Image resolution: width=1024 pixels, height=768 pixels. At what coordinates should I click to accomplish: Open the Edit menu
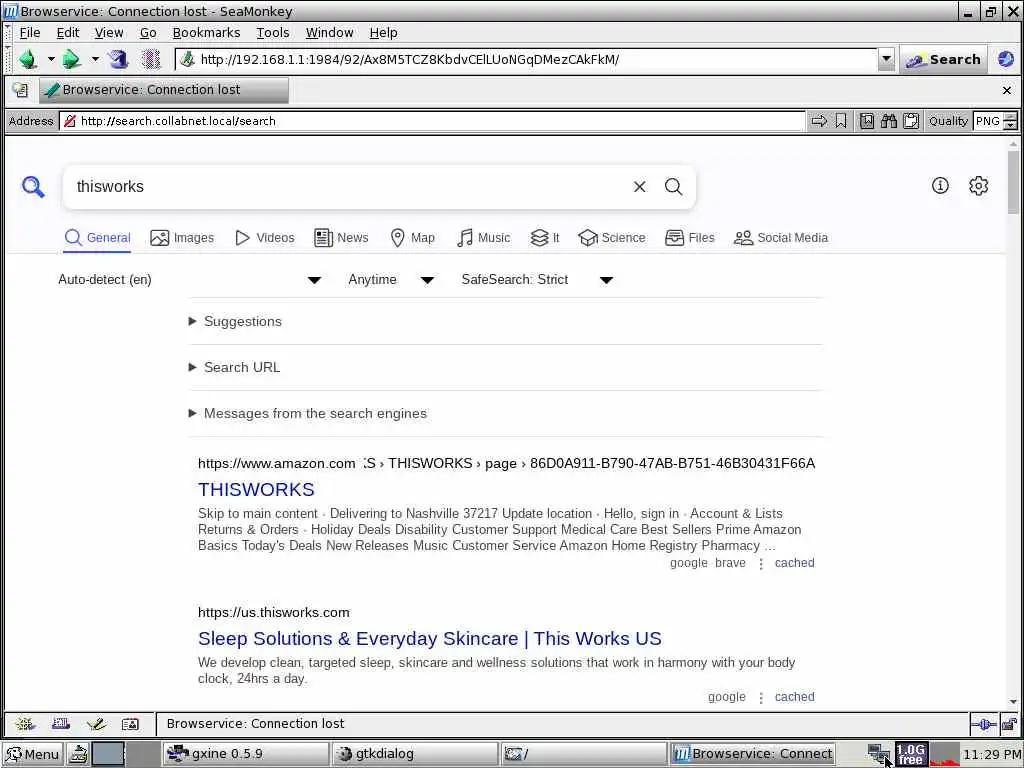point(67,33)
